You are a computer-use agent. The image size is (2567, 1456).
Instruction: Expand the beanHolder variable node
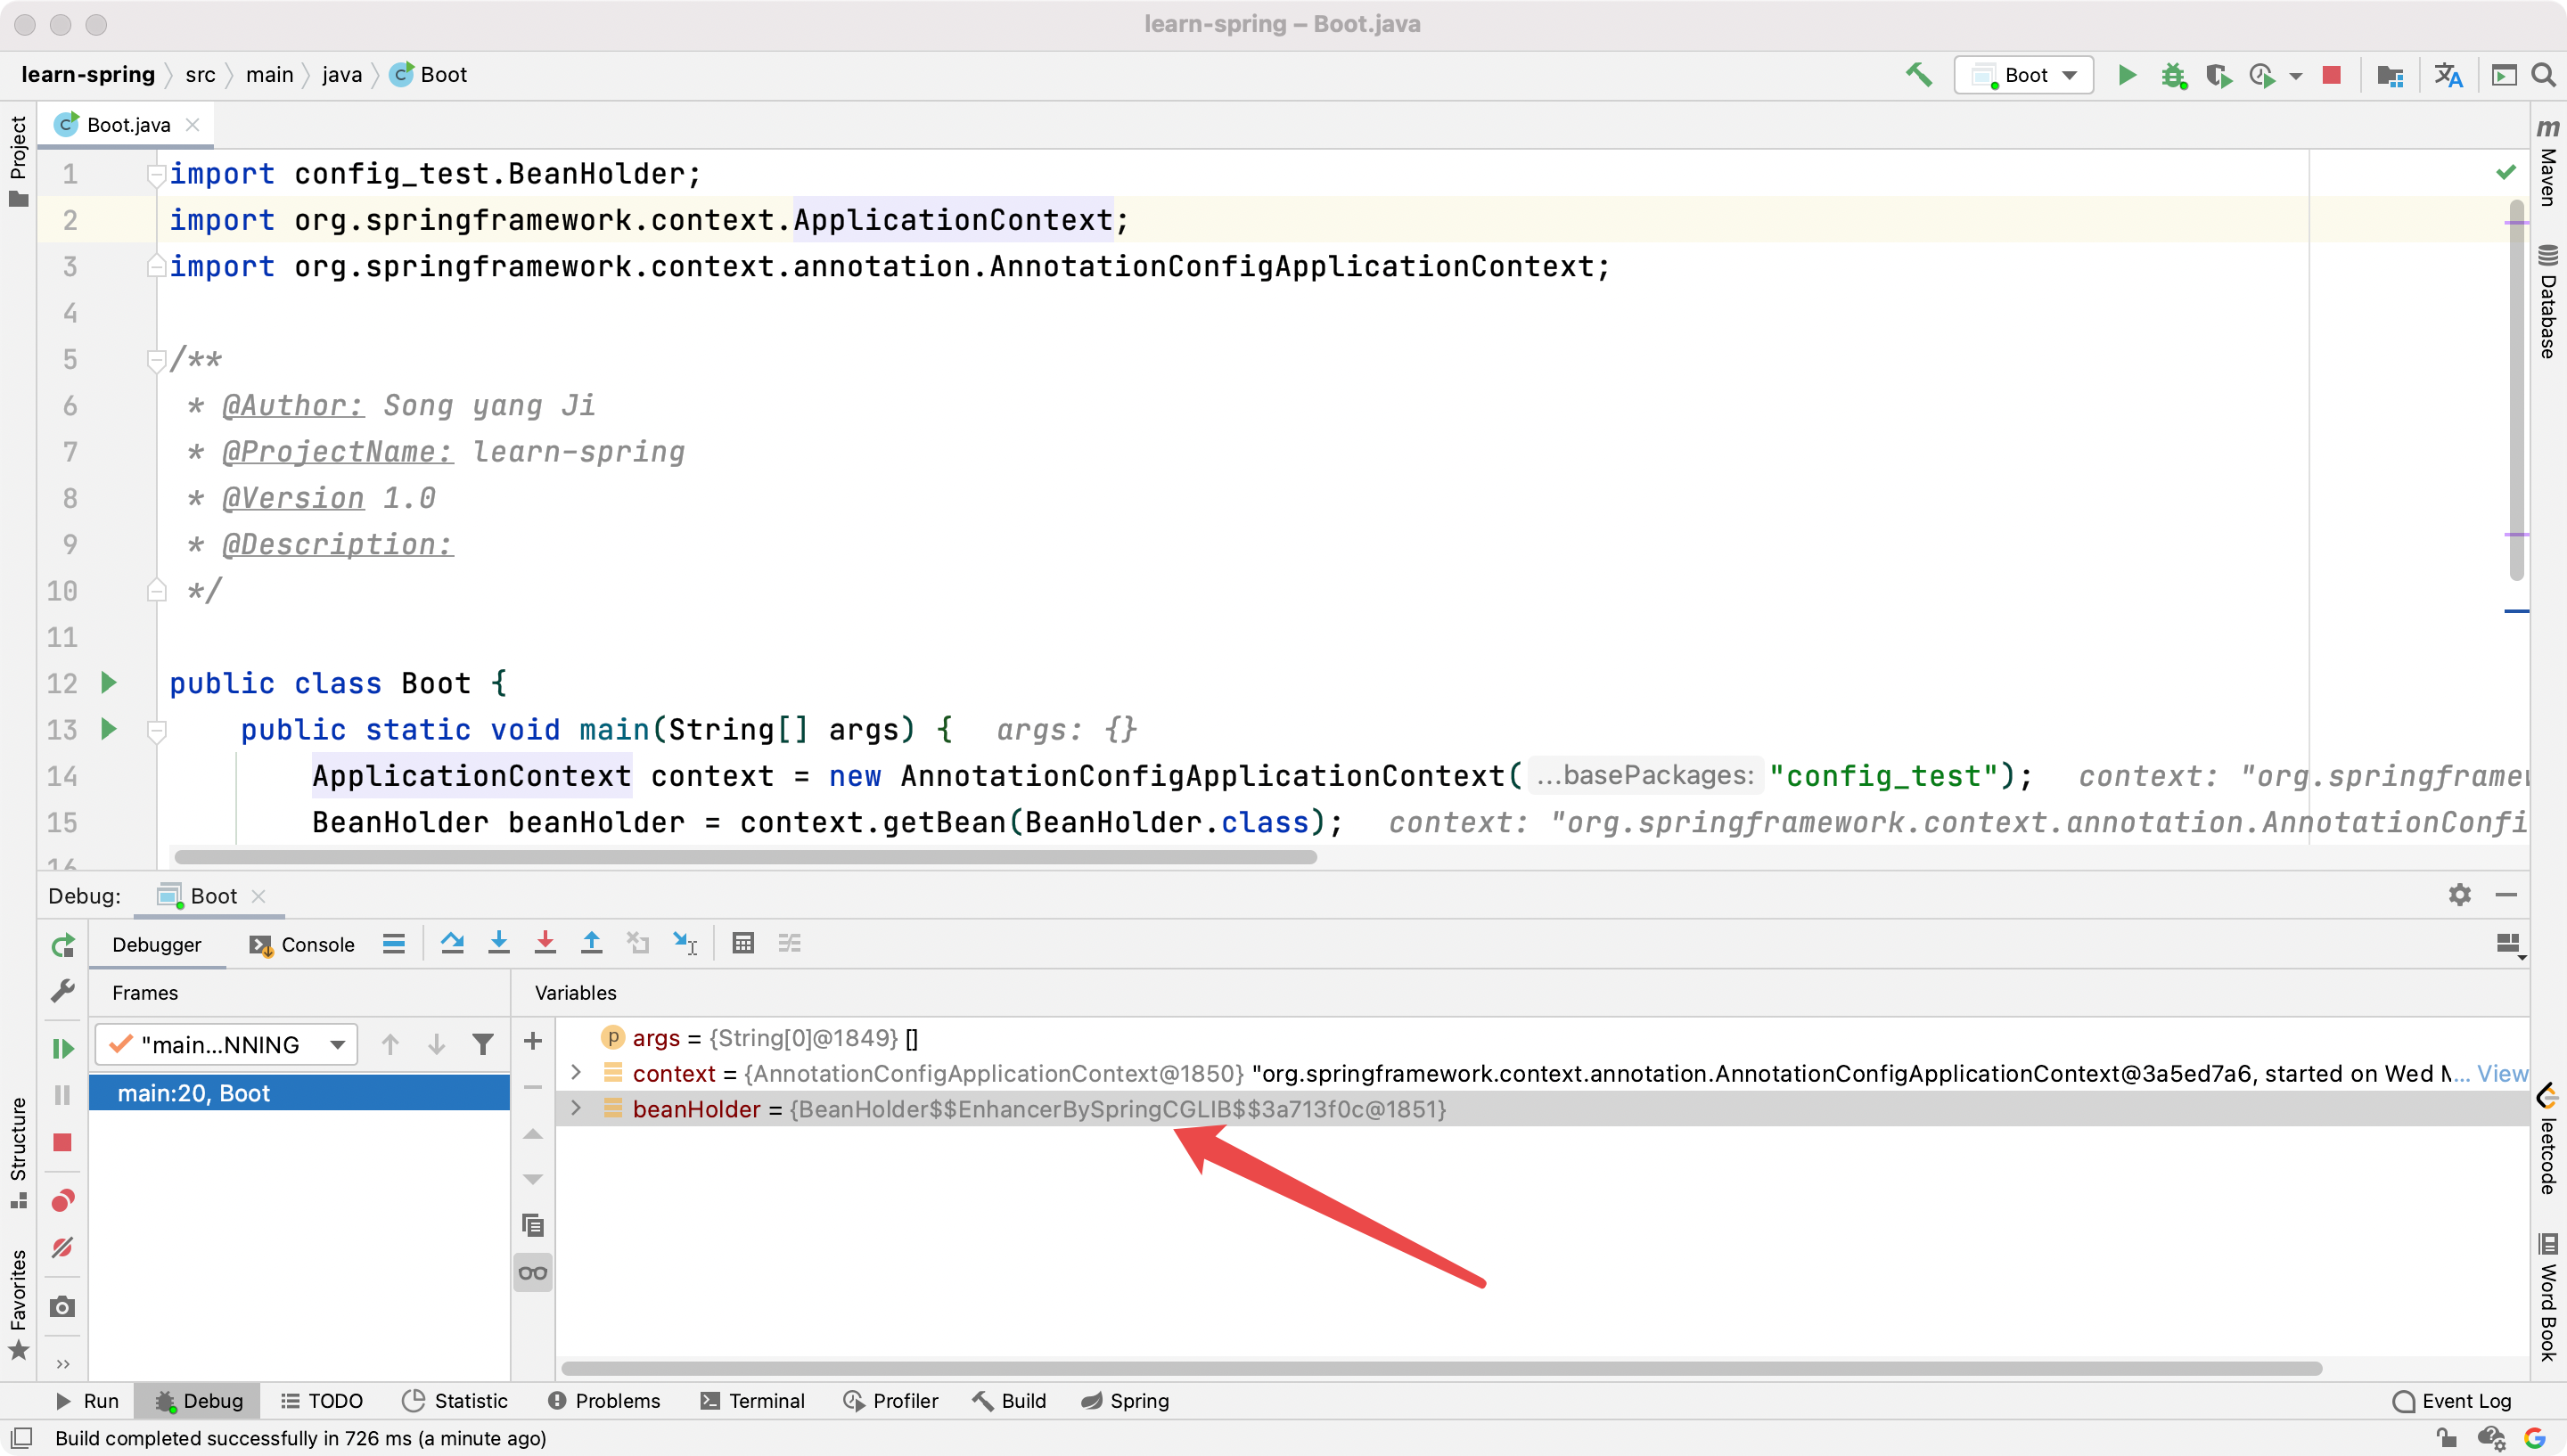point(576,1109)
